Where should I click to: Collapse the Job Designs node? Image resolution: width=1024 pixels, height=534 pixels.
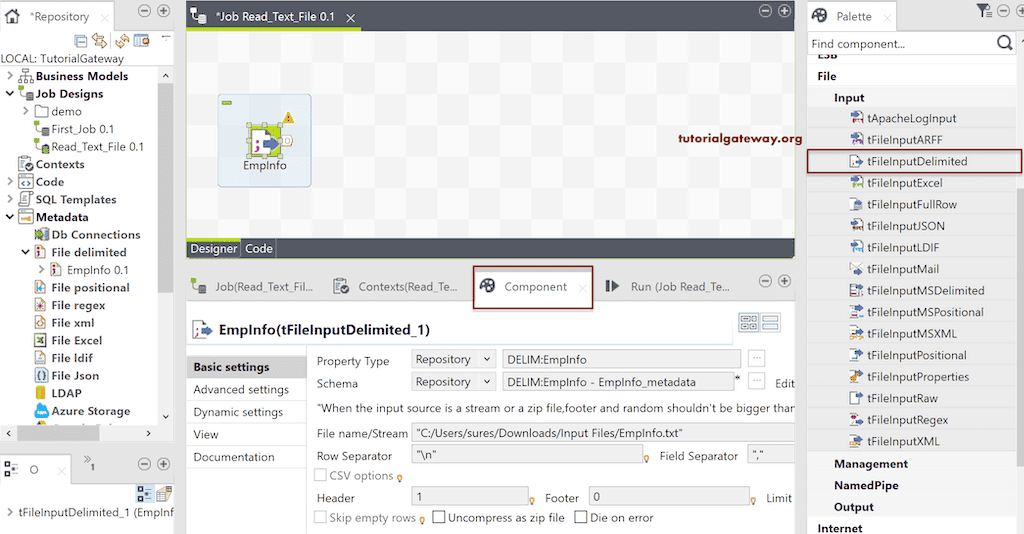point(10,93)
